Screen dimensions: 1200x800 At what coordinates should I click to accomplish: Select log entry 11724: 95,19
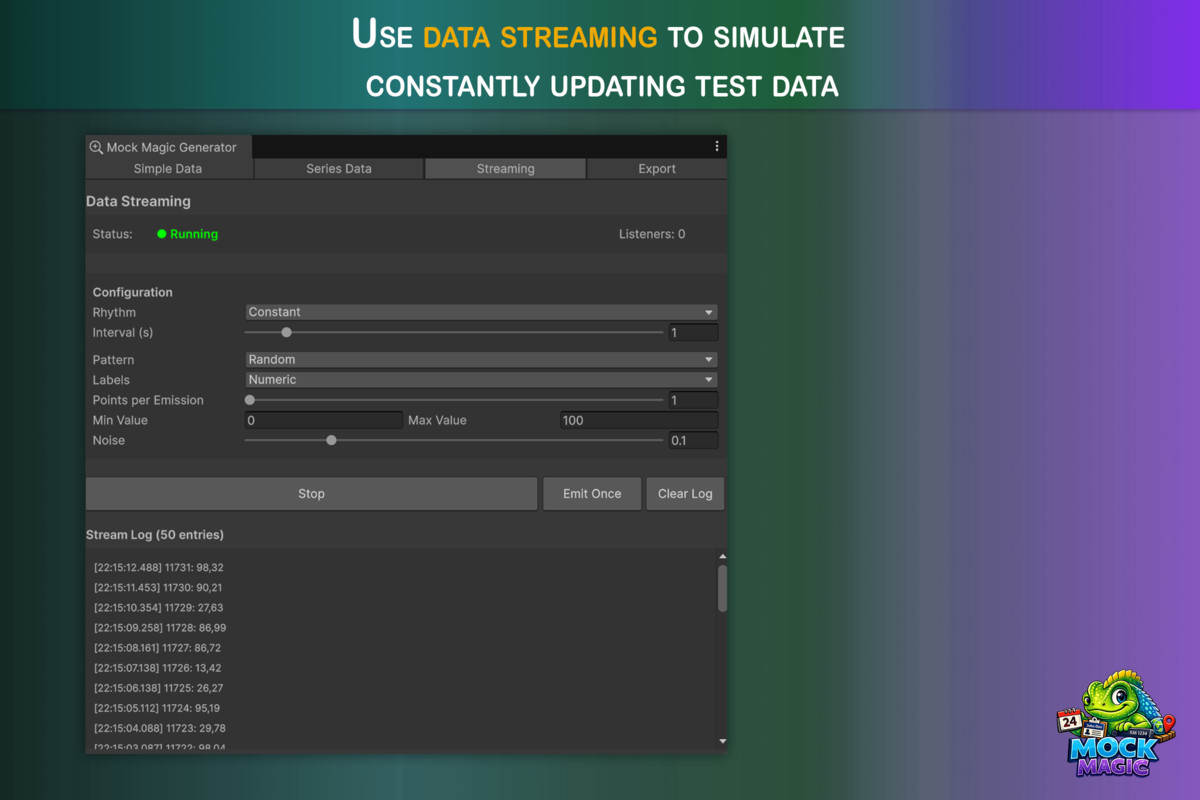click(x=157, y=708)
